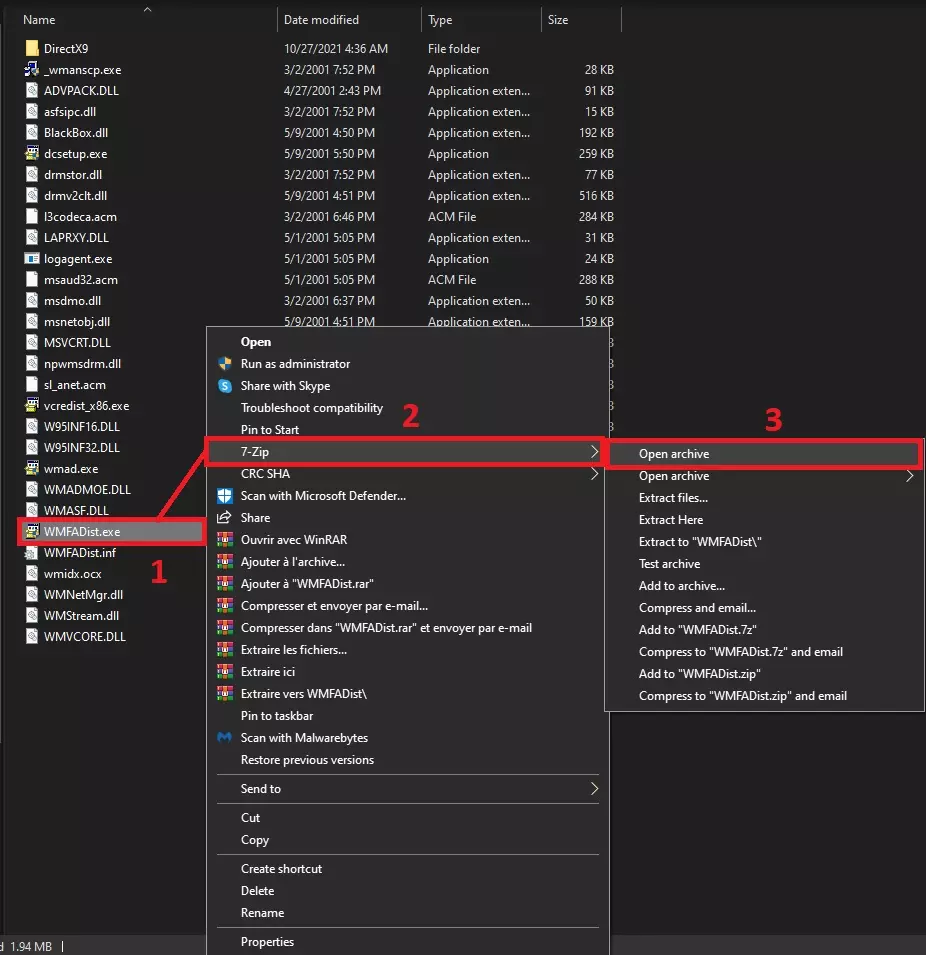Choose Add to "WMFADist.zip"

(x=699, y=674)
